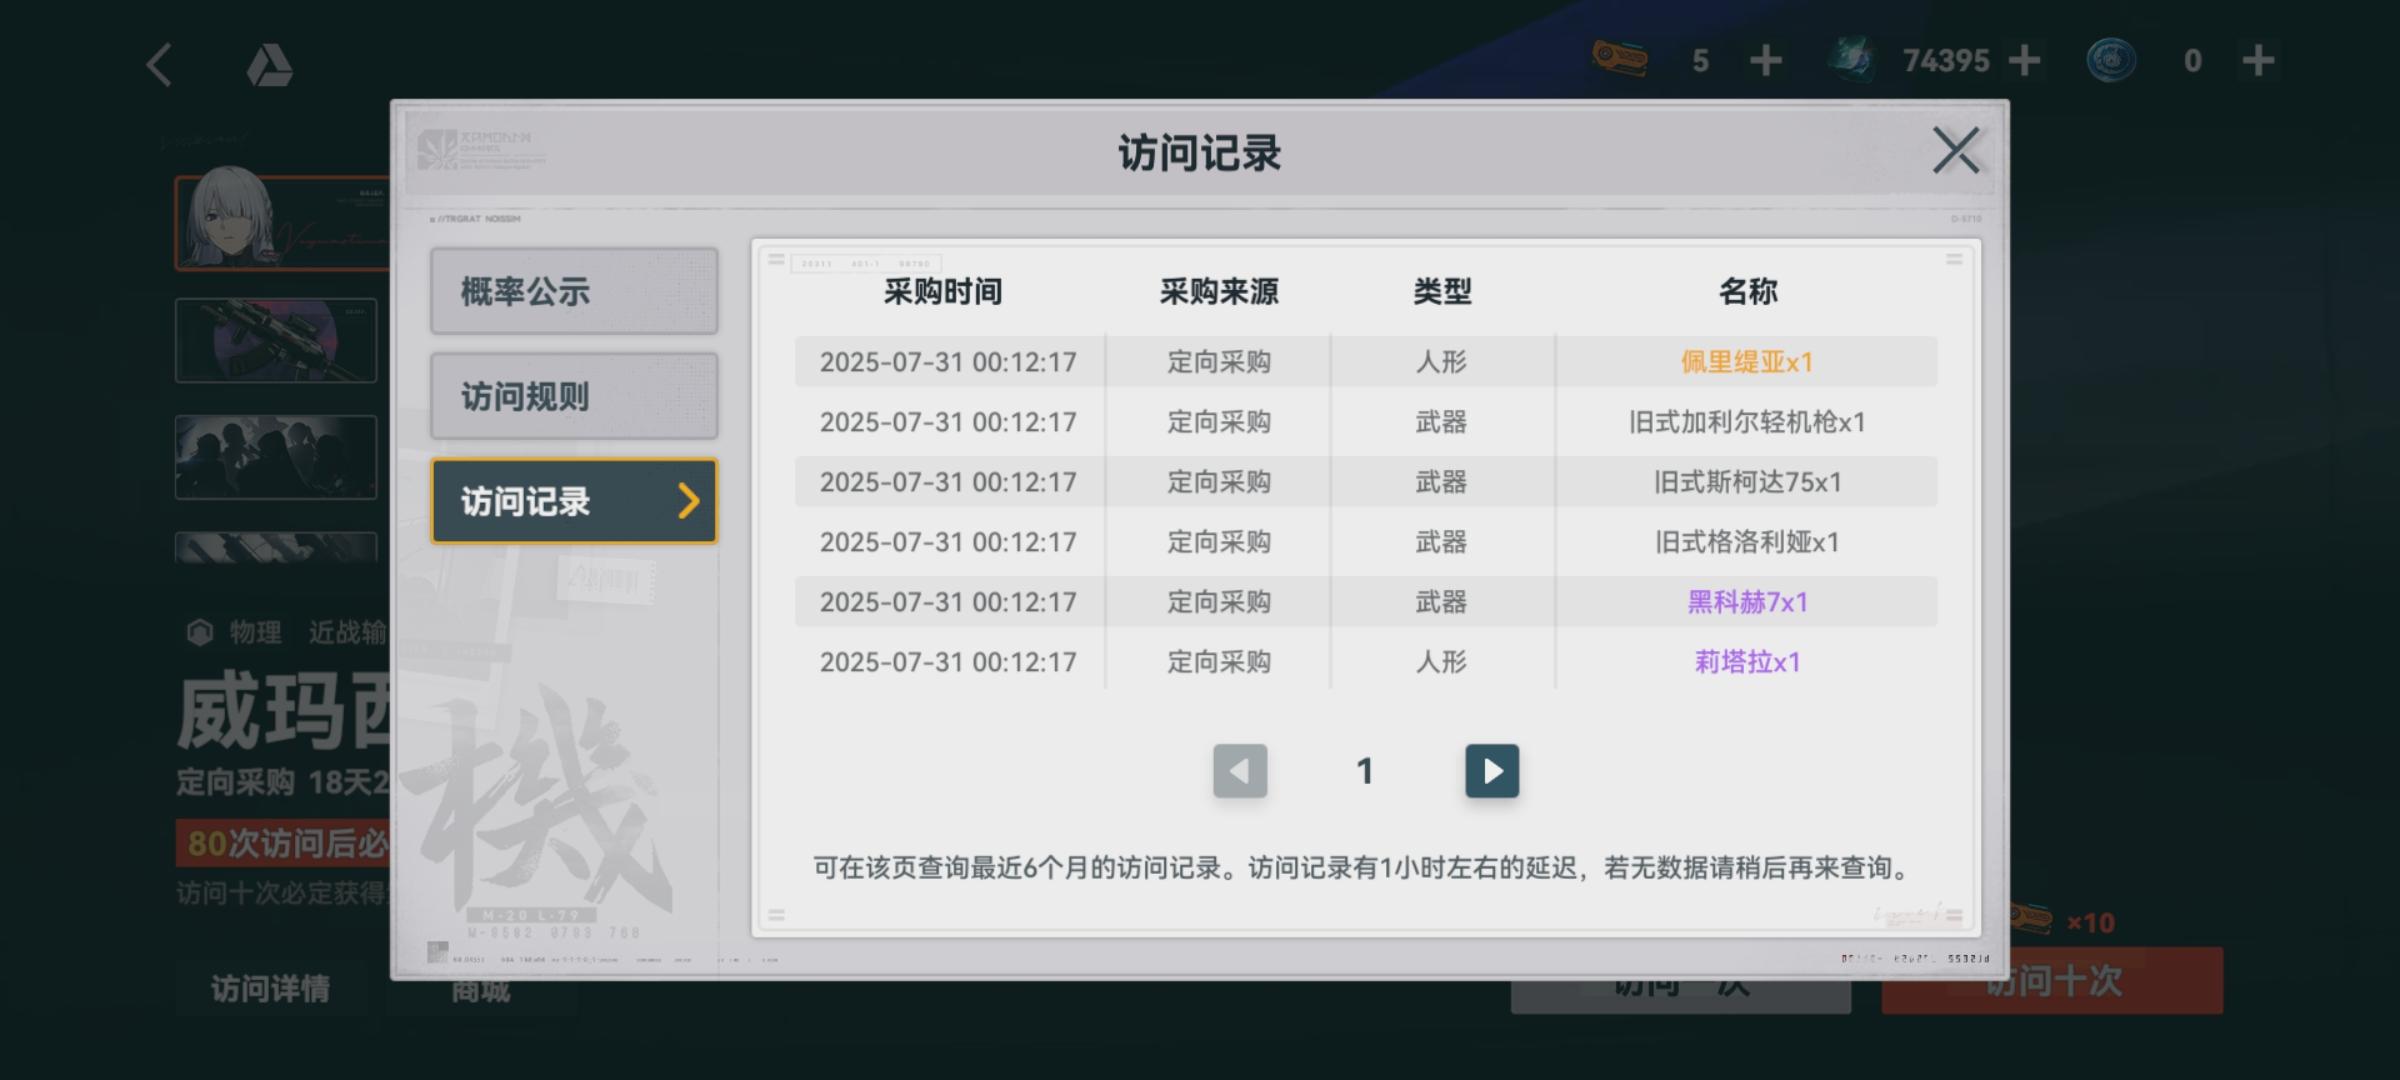This screenshot has height=1080, width=2400.
Task: Click the blue coin currency icon
Action: pos(2111,60)
